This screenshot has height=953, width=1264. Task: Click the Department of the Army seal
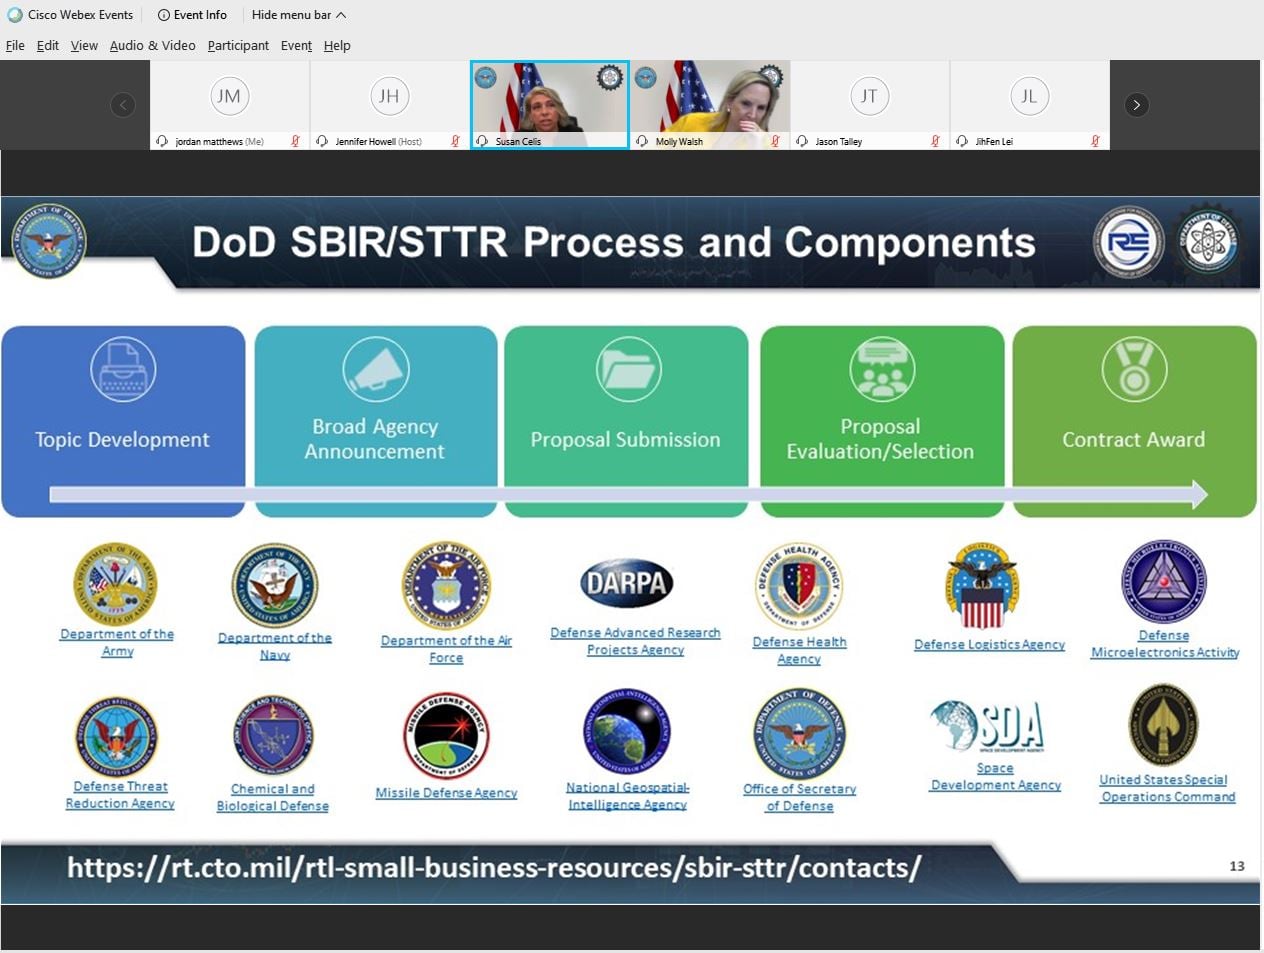(116, 583)
